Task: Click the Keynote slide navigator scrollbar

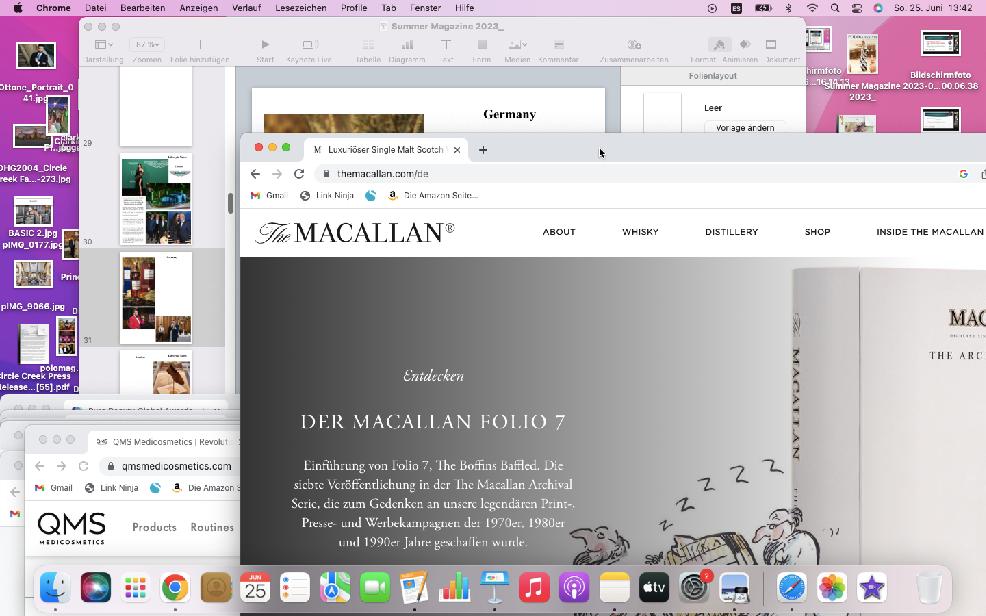Action: [x=230, y=202]
